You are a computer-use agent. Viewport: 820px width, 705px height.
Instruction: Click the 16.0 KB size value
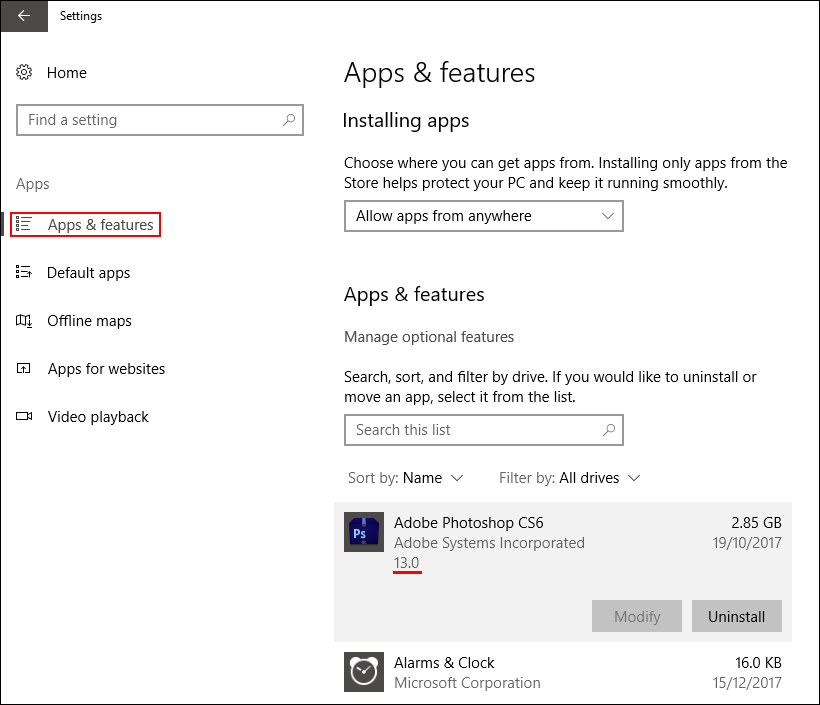(758, 663)
